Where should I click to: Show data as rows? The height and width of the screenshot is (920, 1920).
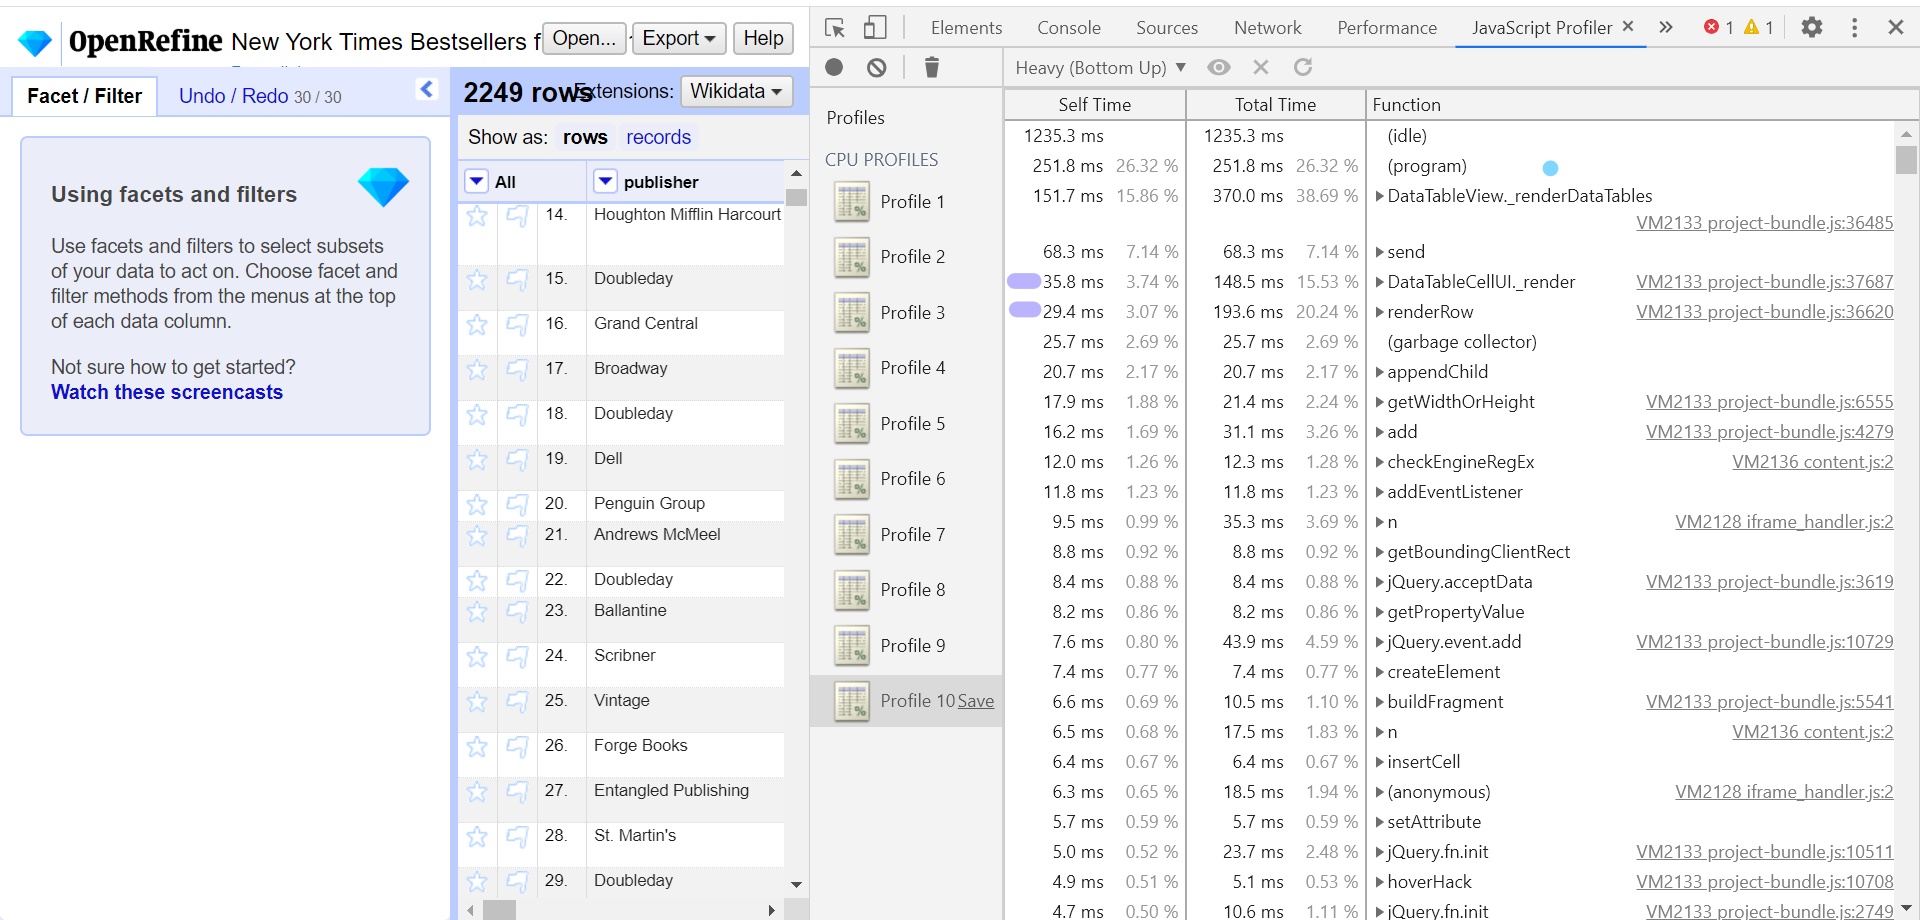point(585,137)
